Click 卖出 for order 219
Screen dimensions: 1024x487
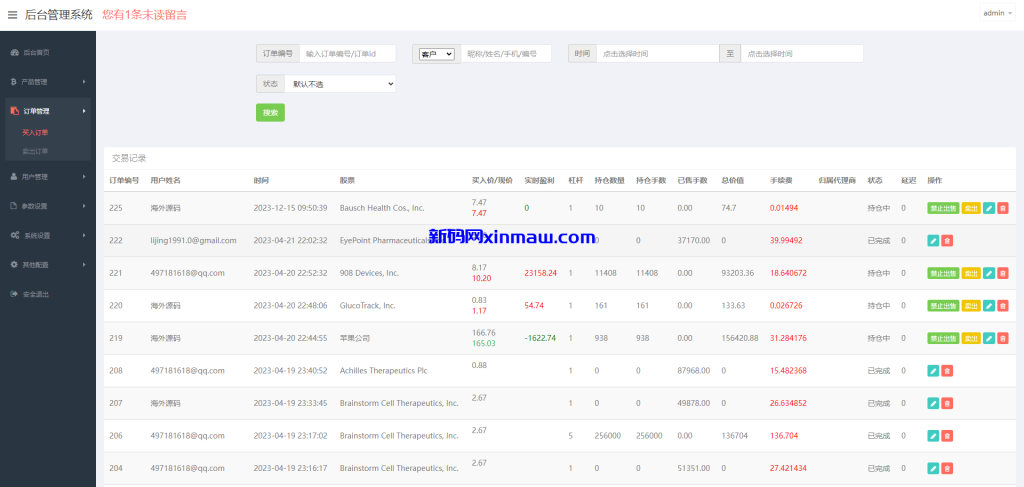[971, 338]
